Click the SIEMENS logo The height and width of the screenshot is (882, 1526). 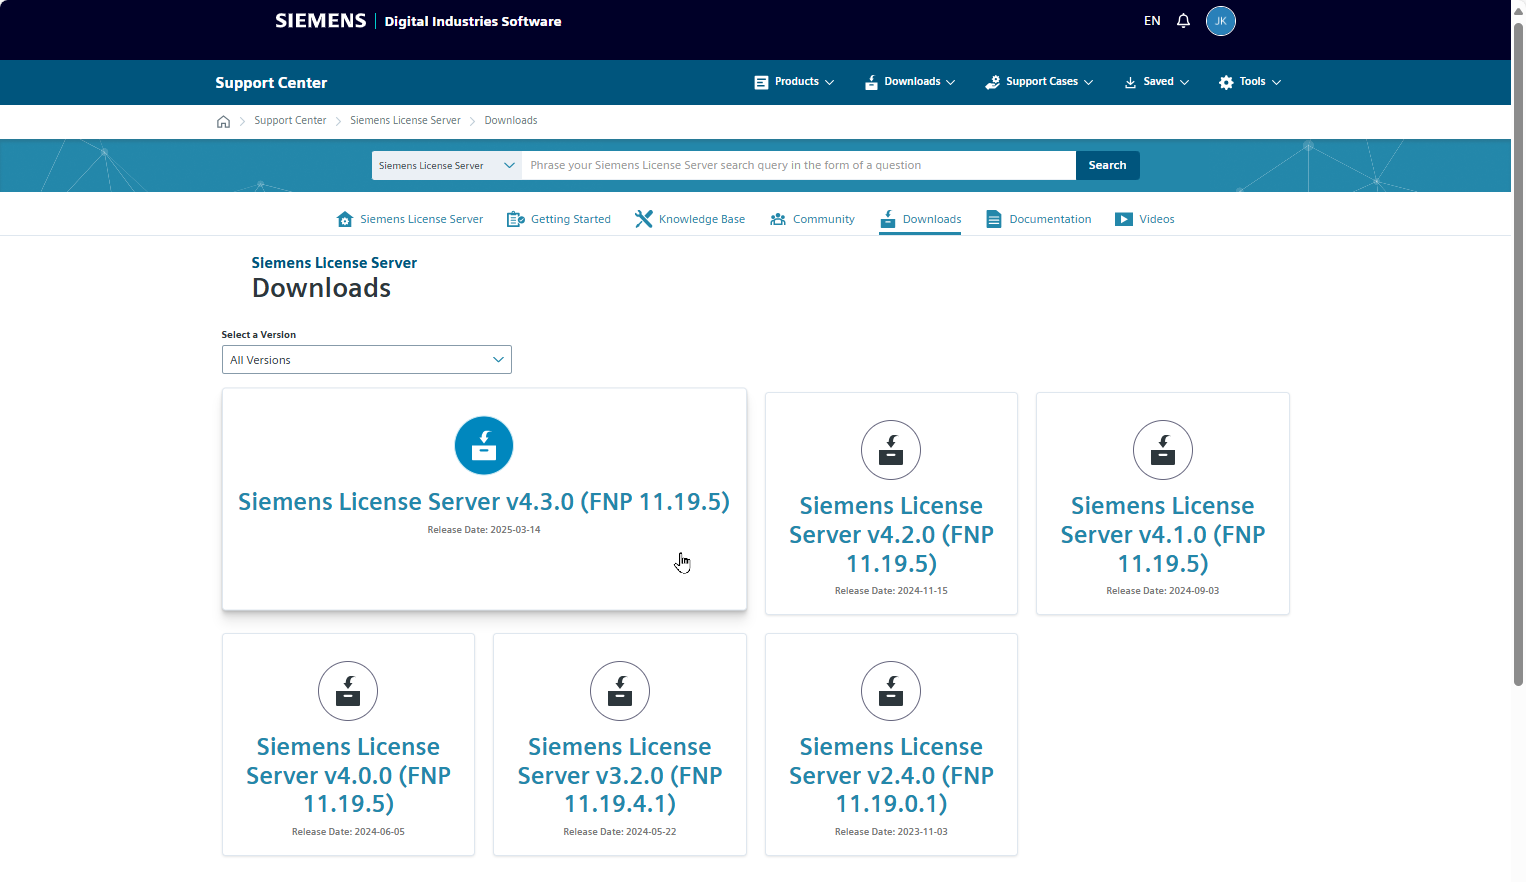pos(321,21)
